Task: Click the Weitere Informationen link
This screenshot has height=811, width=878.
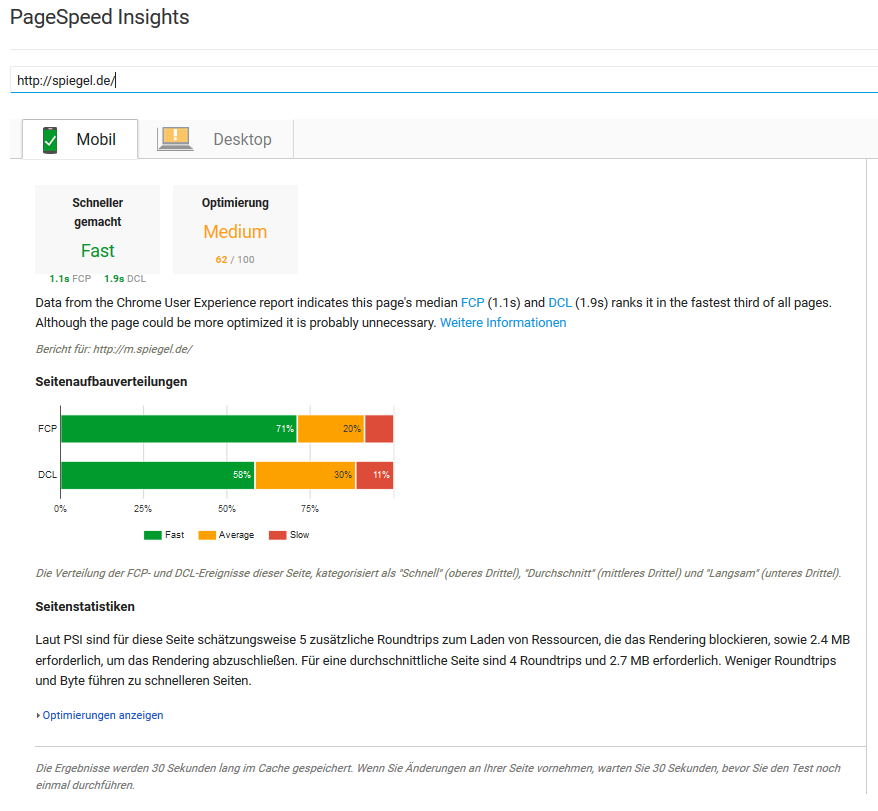Action: [x=503, y=322]
